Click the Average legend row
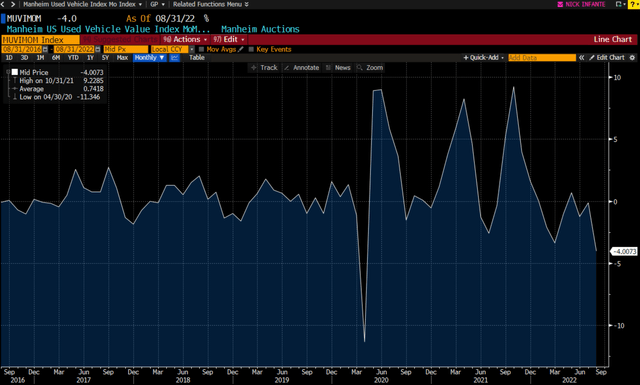 pyautogui.click(x=57, y=89)
